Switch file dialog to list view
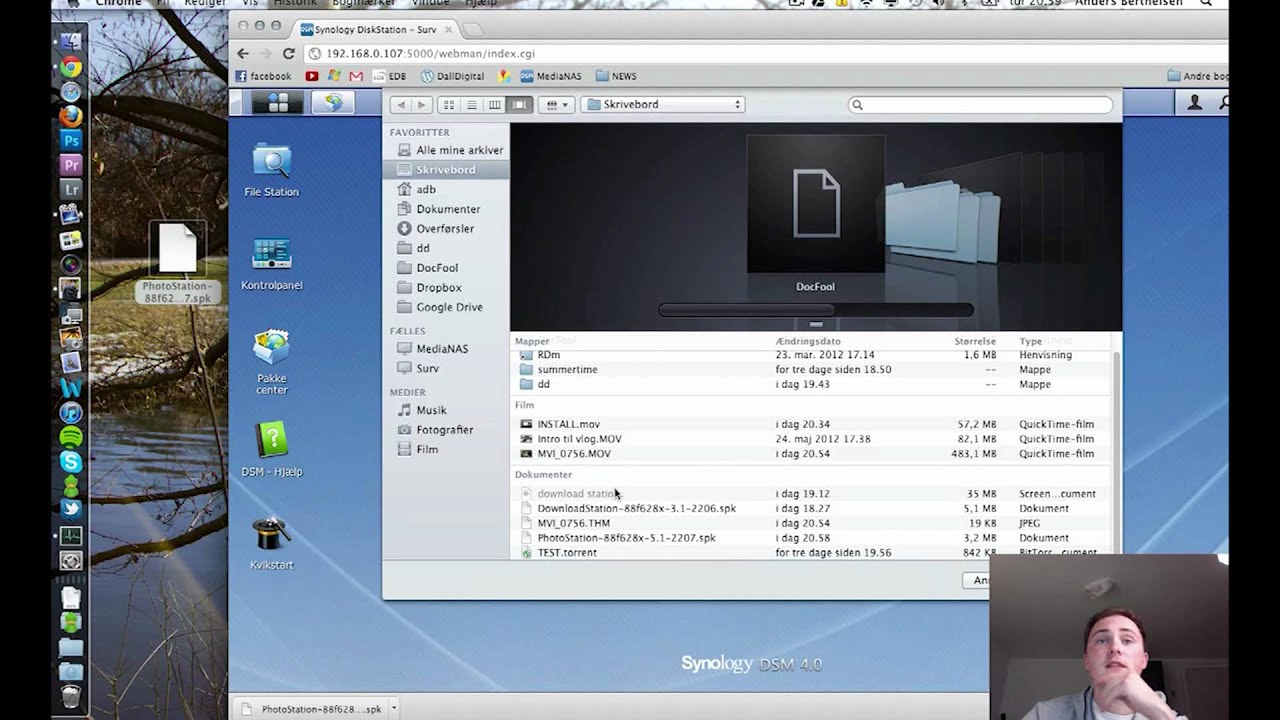 pyautogui.click(x=472, y=104)
